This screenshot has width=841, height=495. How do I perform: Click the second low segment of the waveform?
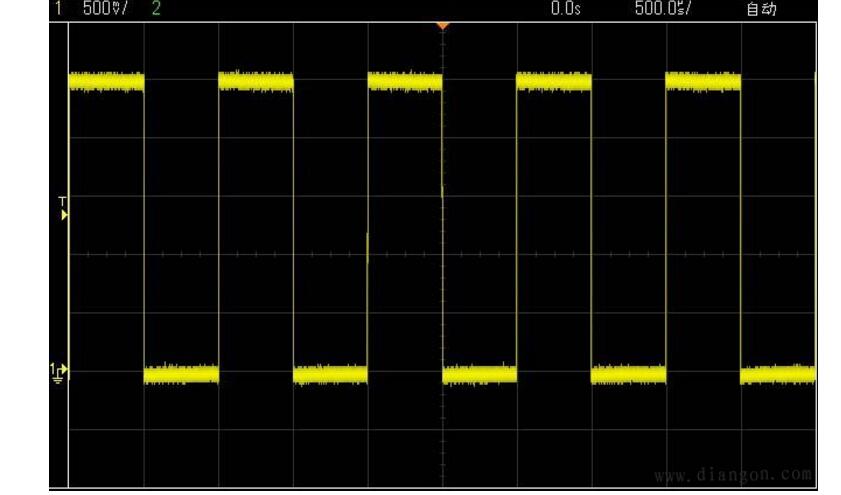click(330, 375)
